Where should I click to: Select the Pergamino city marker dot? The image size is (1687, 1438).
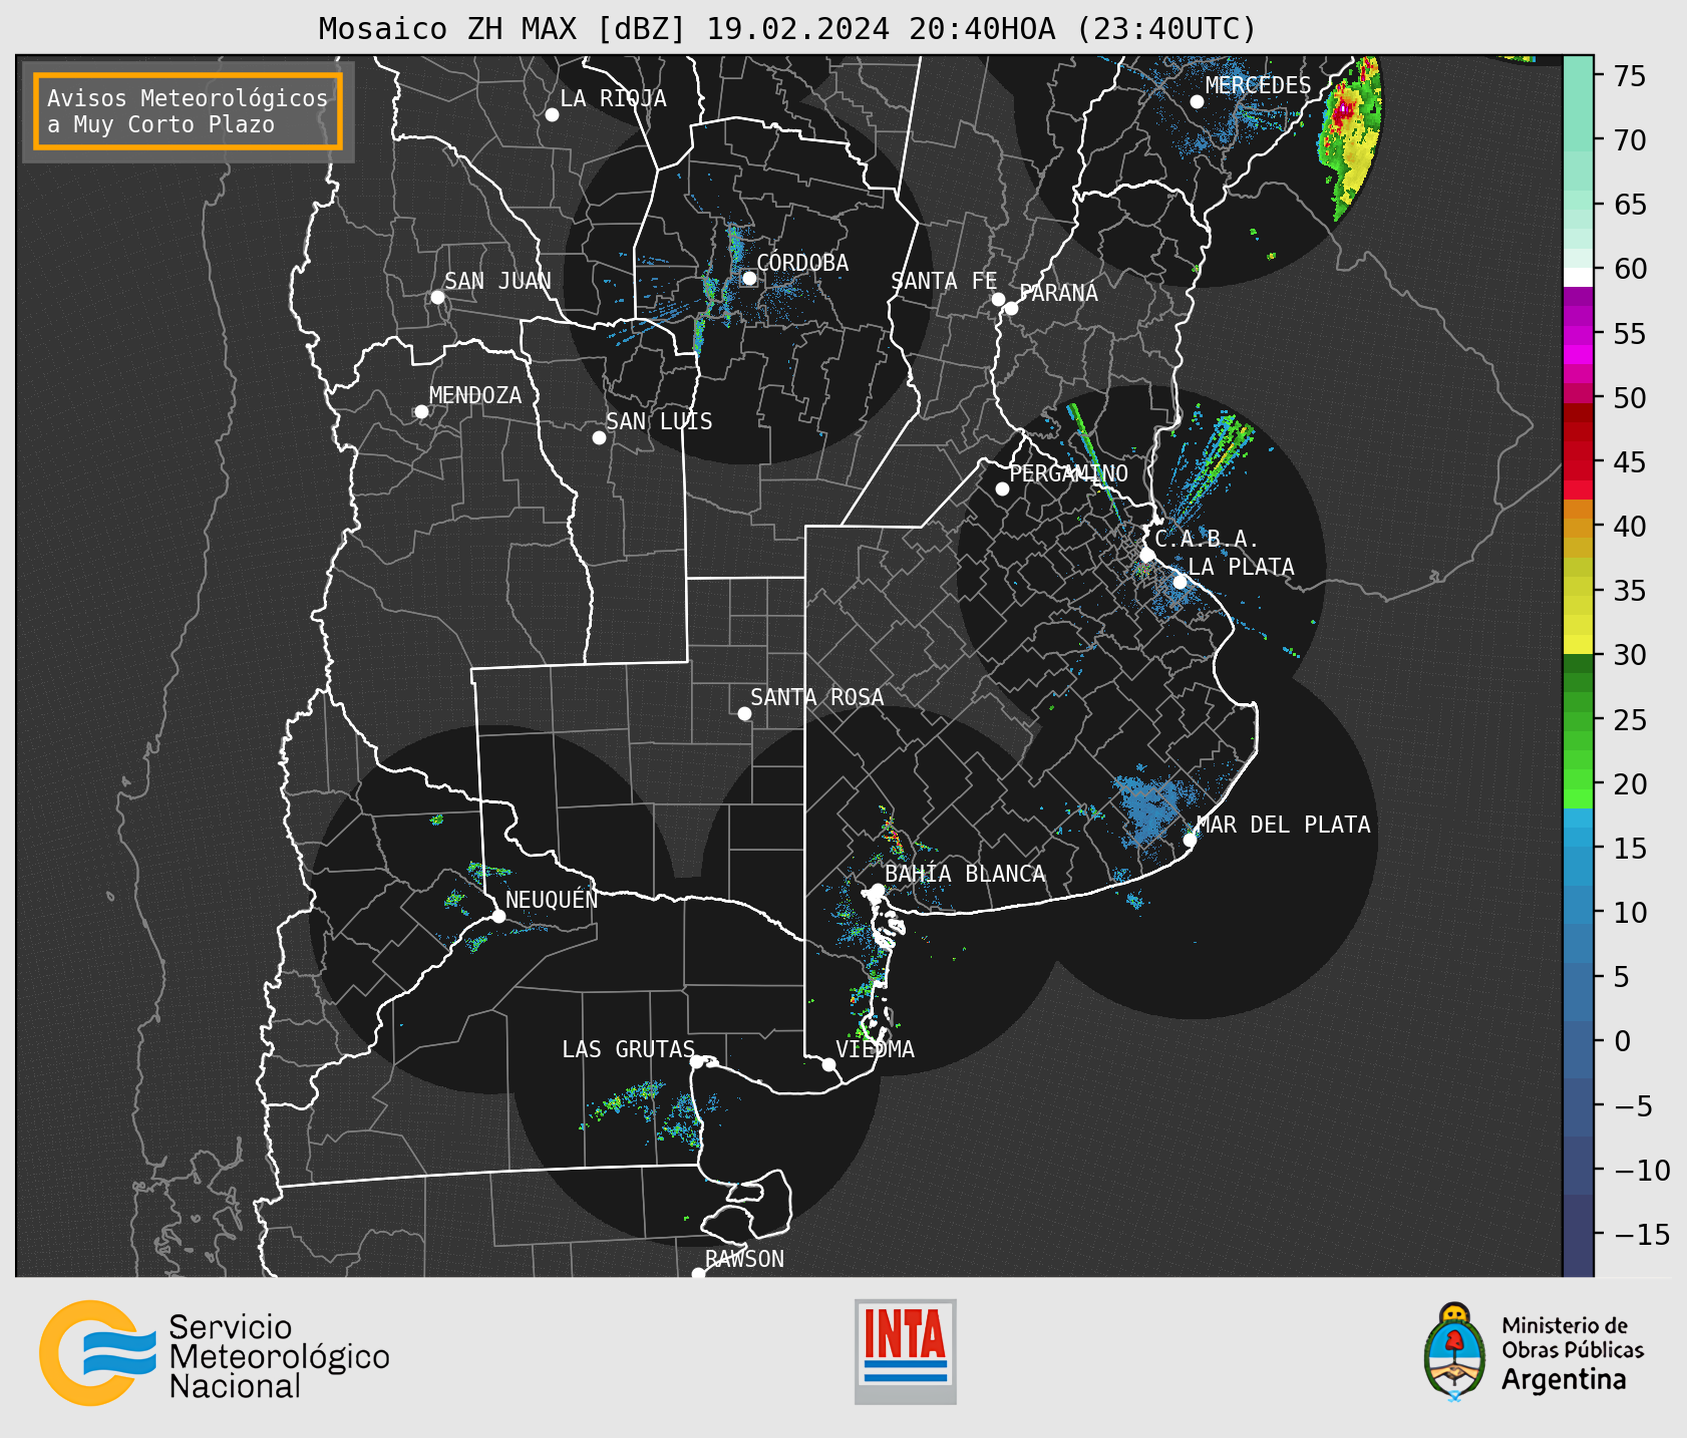click(x=1002, y=489)
